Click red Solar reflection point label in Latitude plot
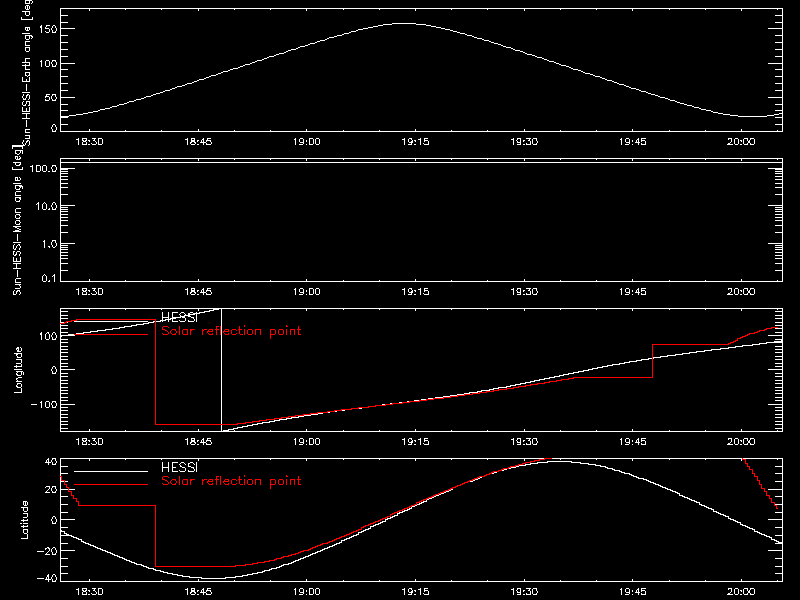Image resolution: width=800 pixels, height=600 pixels. click(231, 481)
